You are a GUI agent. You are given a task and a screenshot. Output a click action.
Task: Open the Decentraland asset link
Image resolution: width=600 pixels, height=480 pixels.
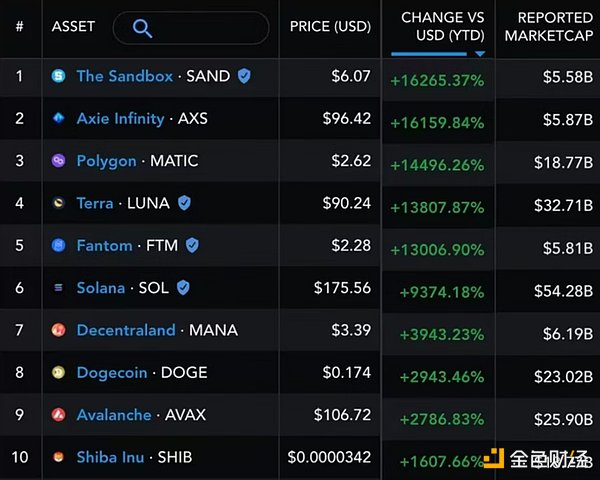point(125,330)
